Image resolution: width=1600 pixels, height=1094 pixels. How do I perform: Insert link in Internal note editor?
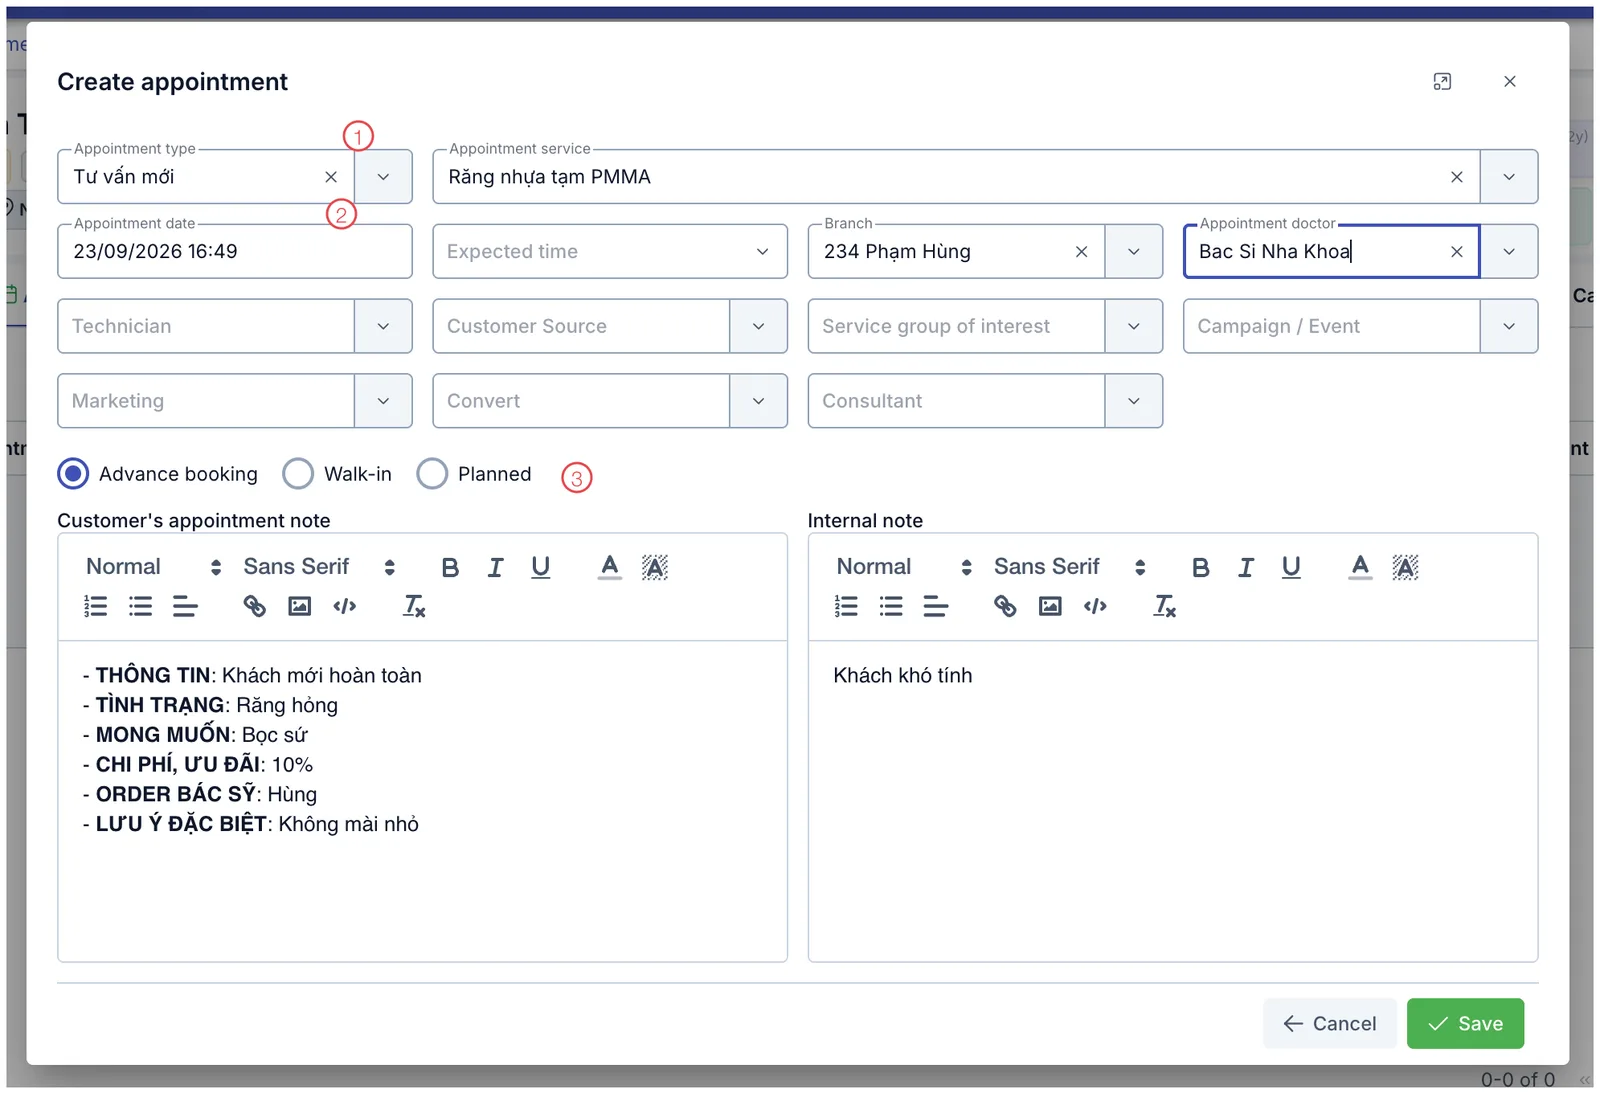[1005, 606]
